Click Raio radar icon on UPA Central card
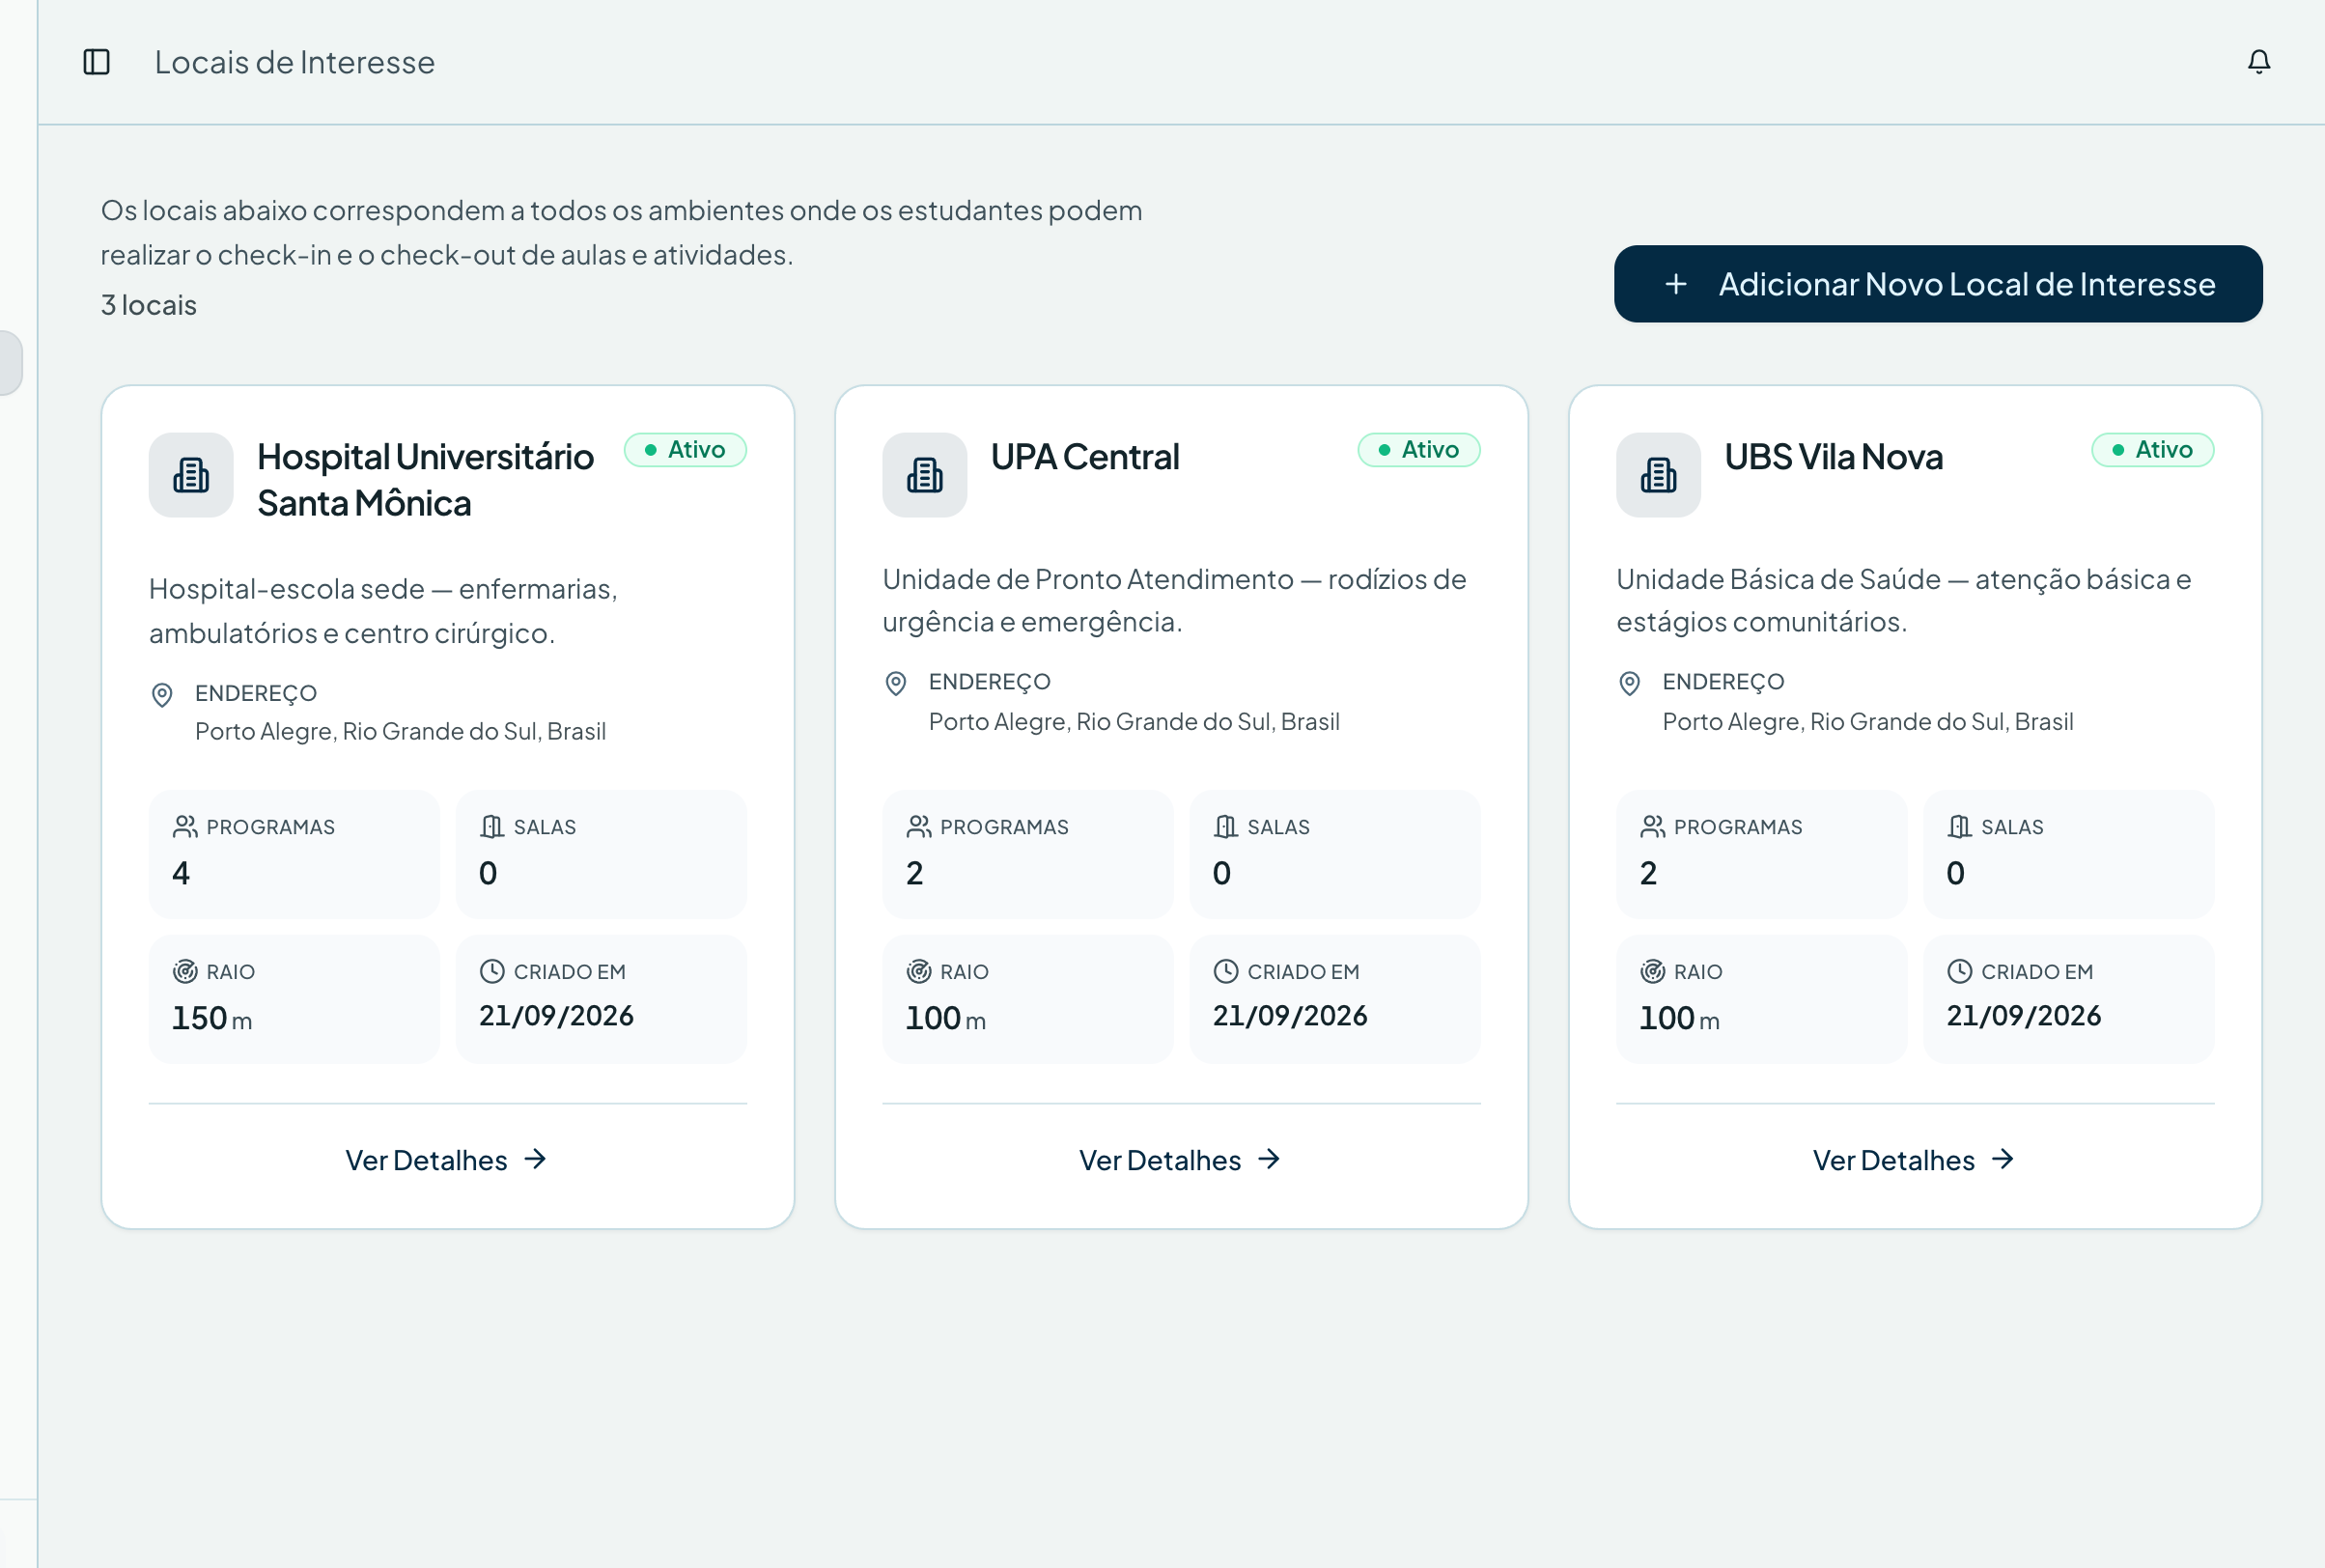Screen dimensions: 2325x1568 click(x=919, y=971)
